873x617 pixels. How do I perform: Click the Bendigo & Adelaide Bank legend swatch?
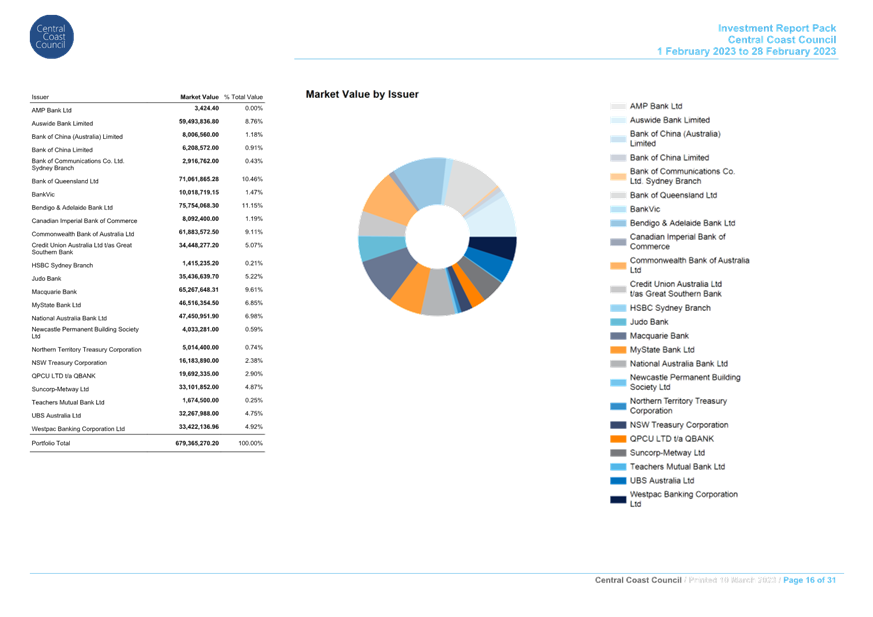pyautogui.click(x=618, y=223)
